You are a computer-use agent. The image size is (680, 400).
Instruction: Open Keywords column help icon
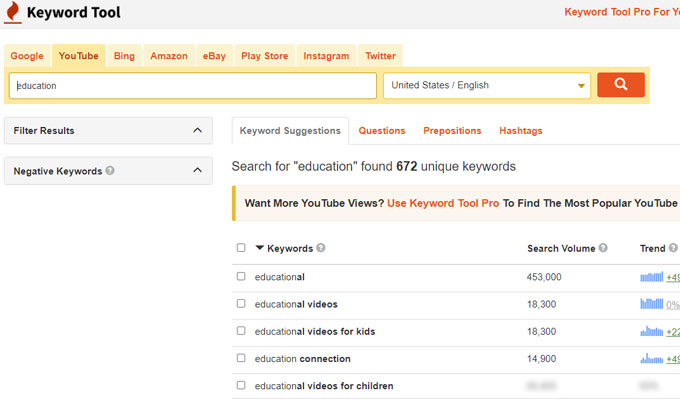coord(320,248)
